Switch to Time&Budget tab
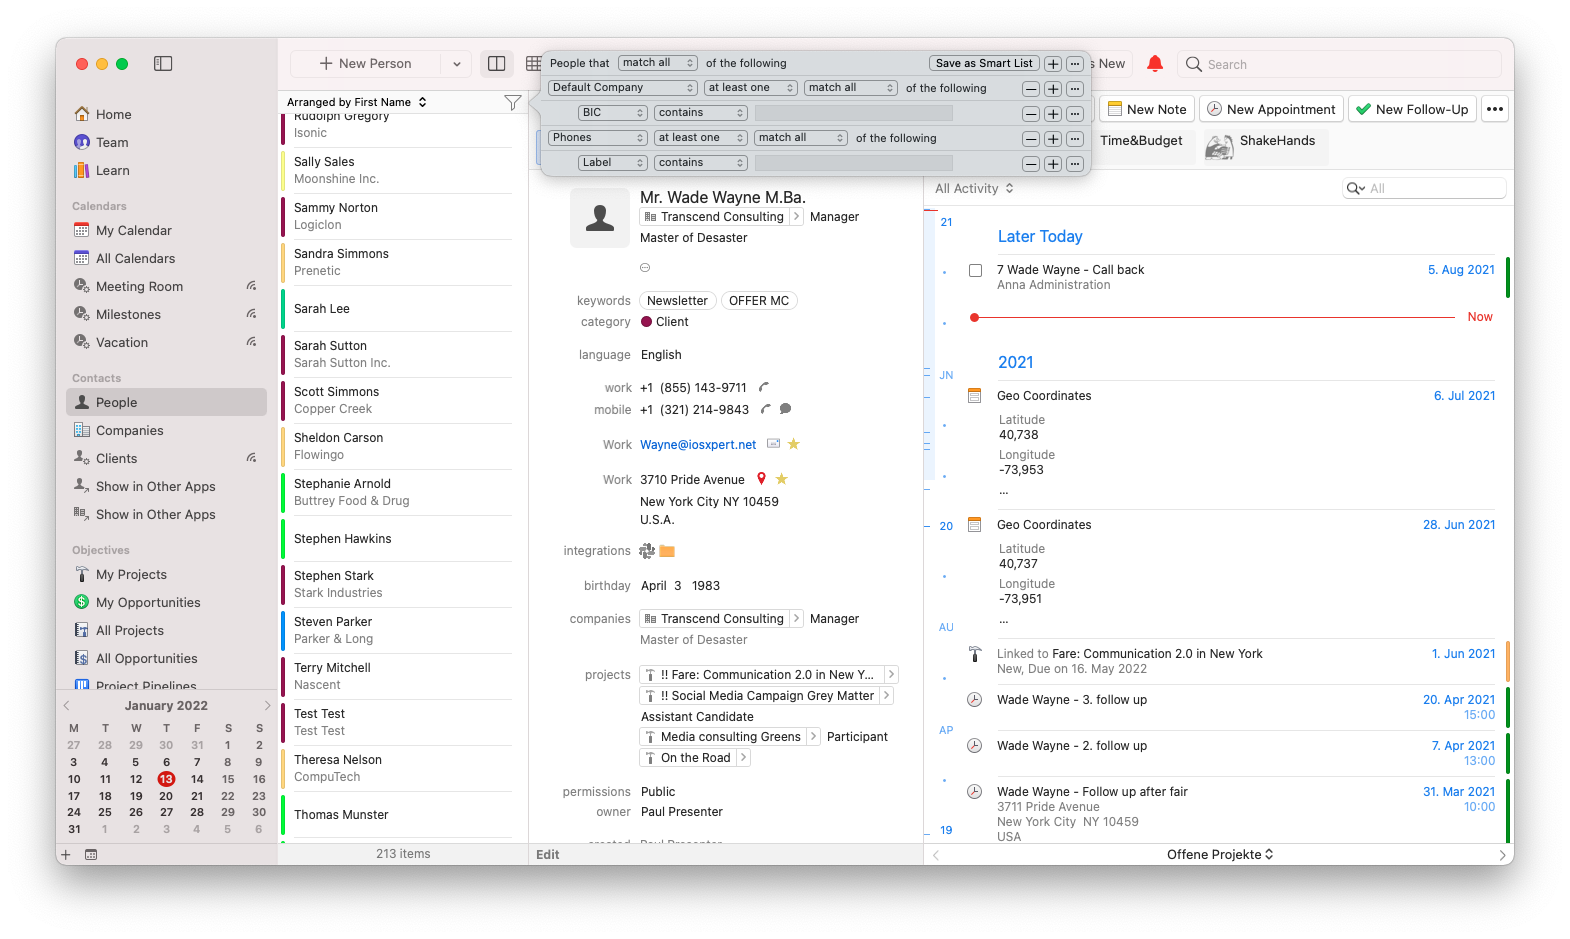1570x939 pixels. (x=1141, y=141)
